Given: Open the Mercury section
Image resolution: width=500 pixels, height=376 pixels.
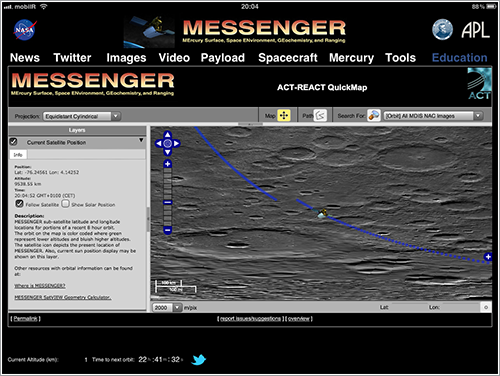Looking at the screenshot, I should coord(352,58).
